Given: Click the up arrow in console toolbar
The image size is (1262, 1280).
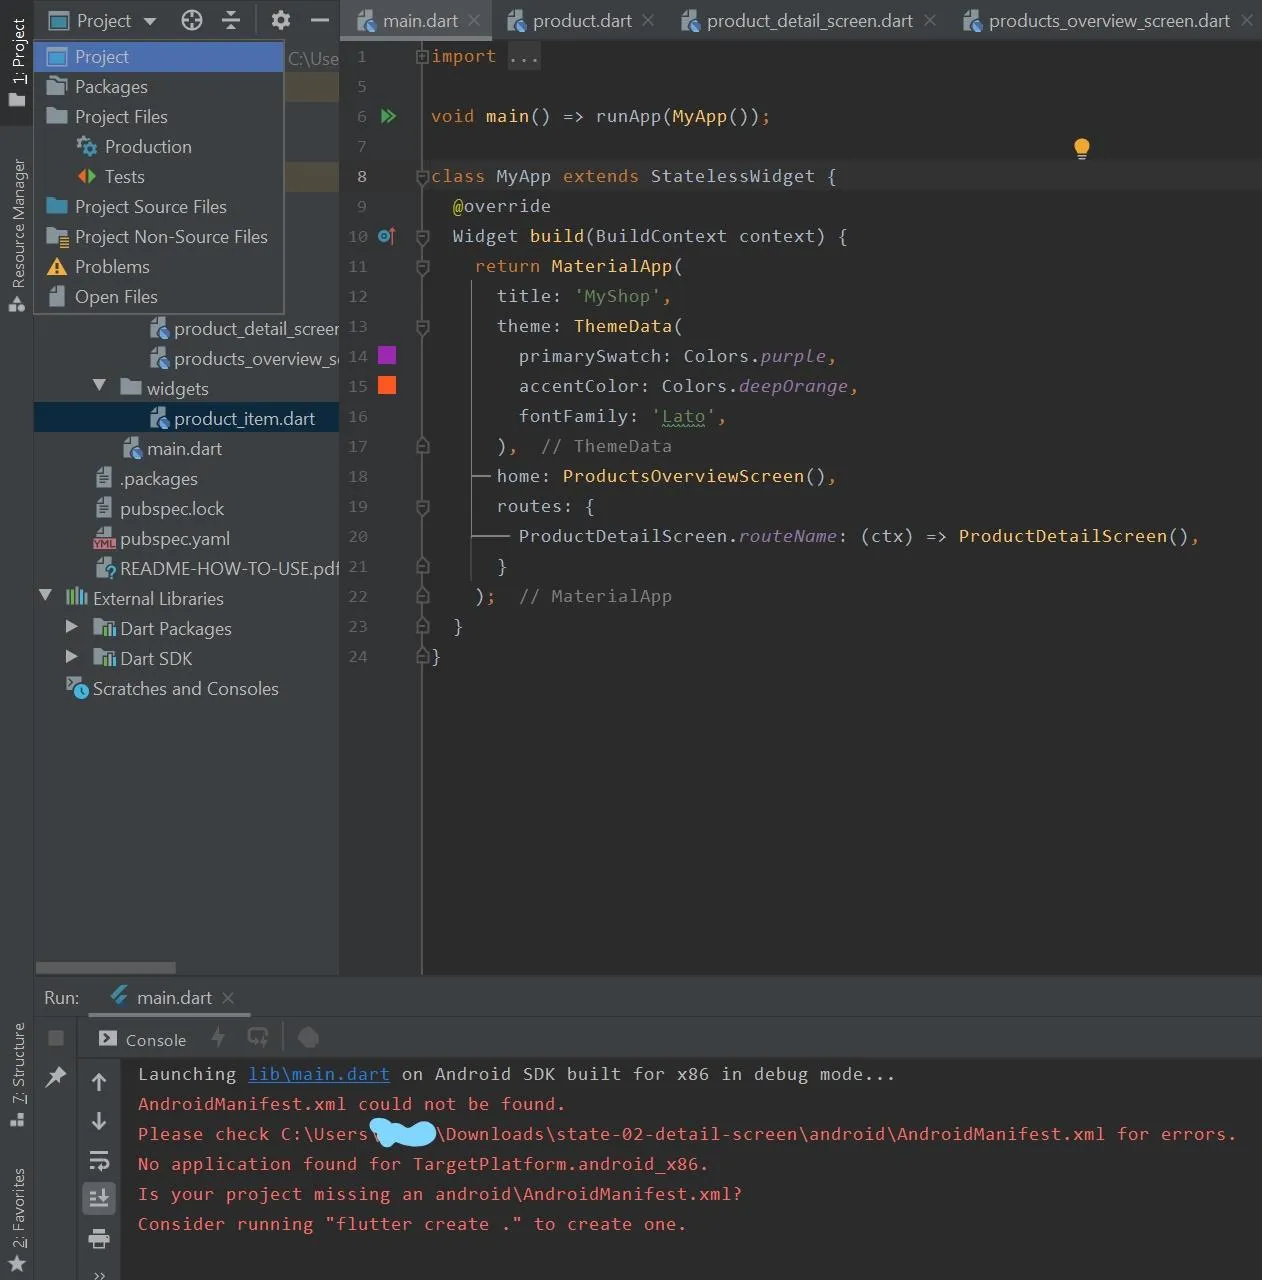Looking at the screenshot, I should pyautogui.click(x=99, y=1081).
